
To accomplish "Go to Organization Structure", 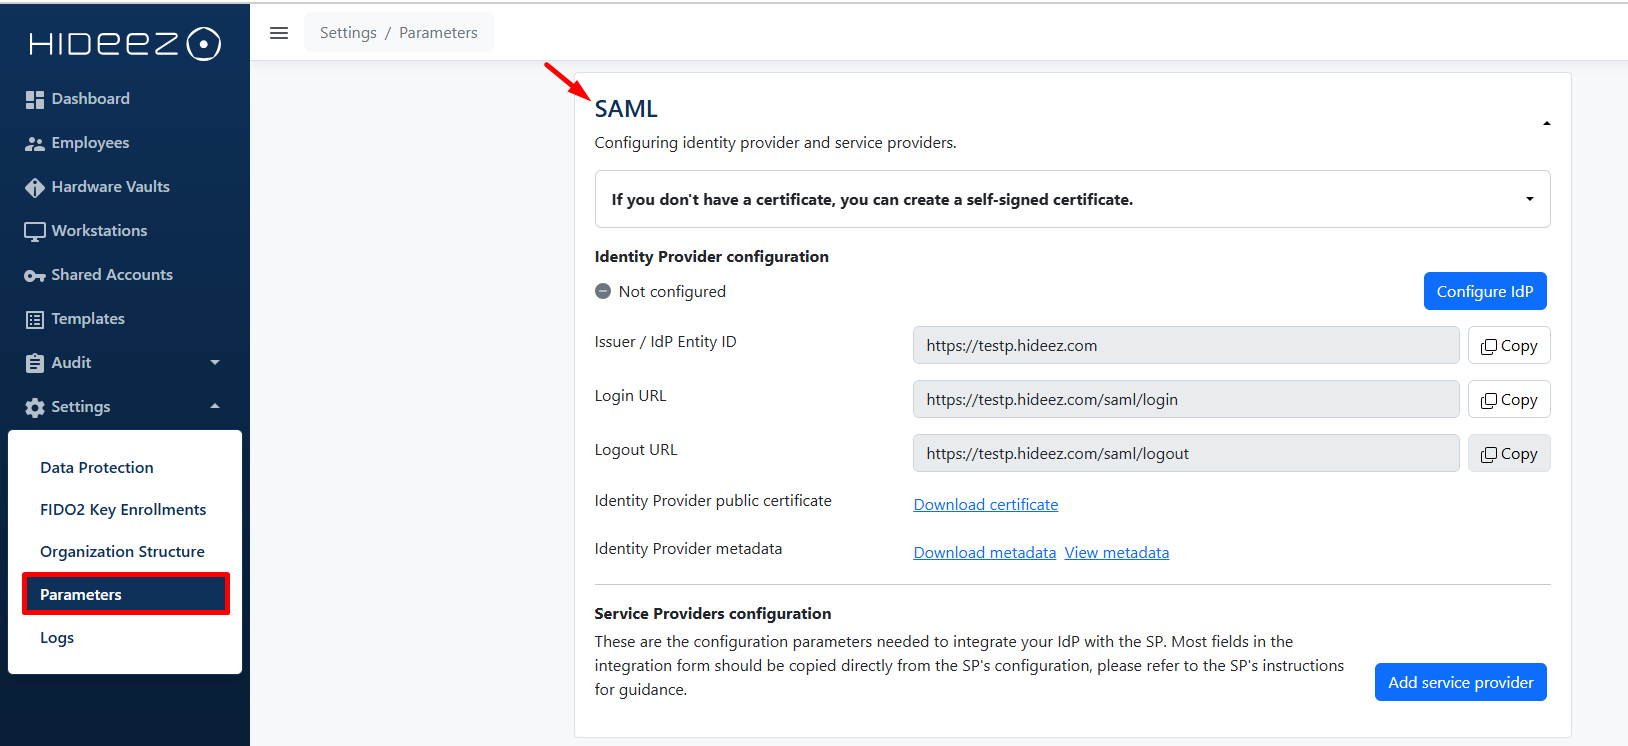I will (x=122, y=552).
